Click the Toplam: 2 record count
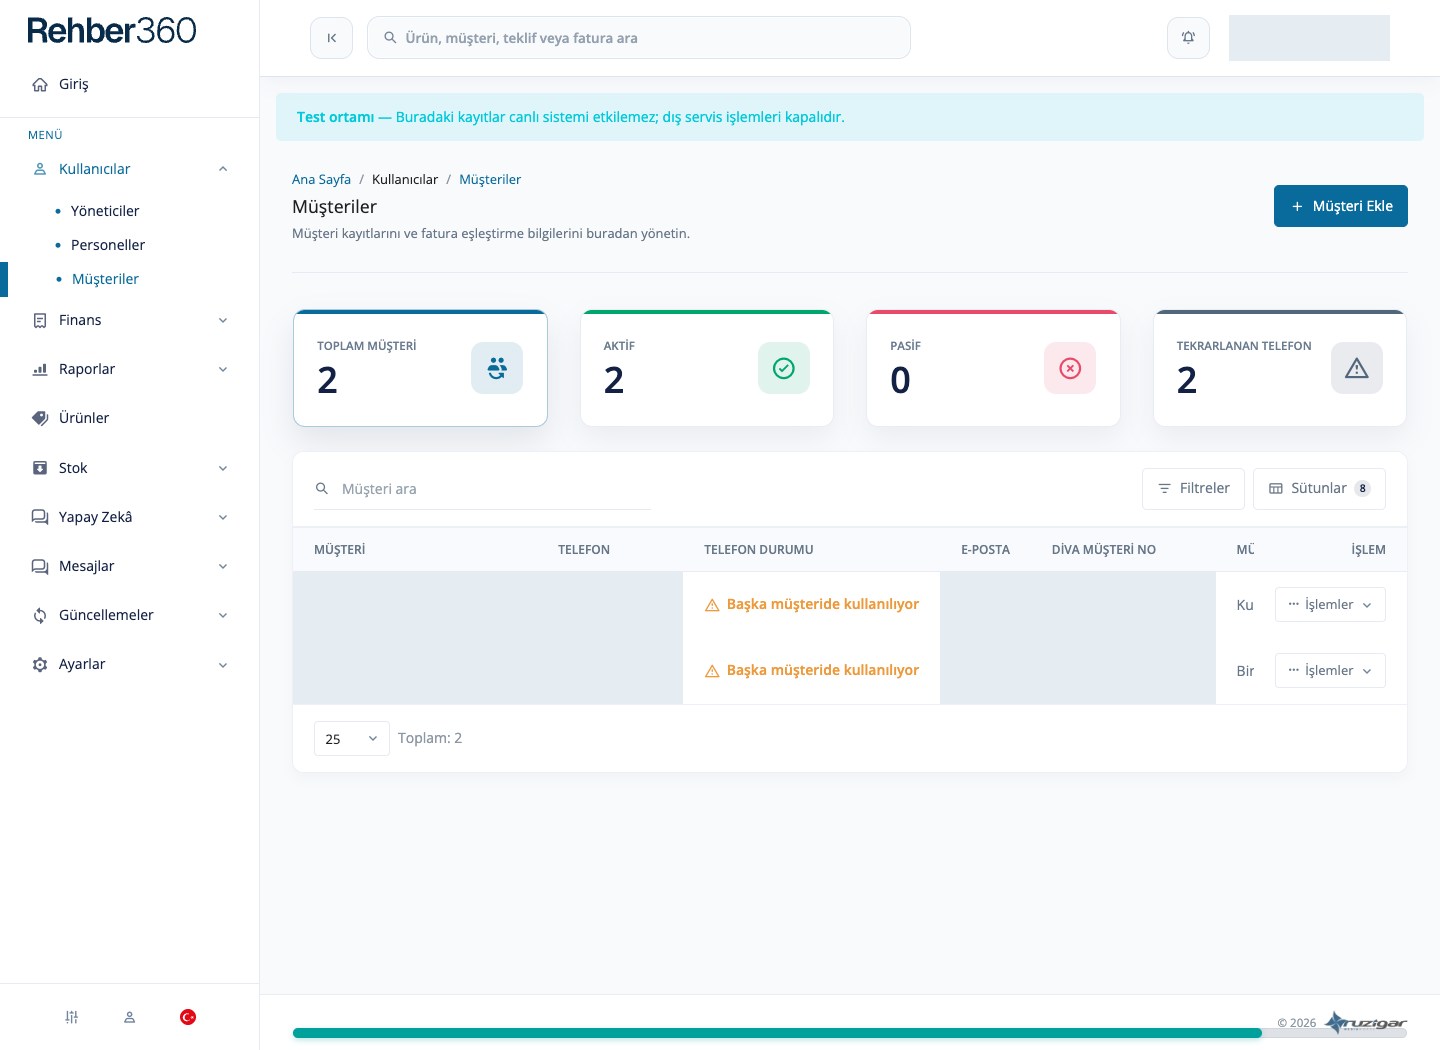The width and height of the screenshot is (1440, 1050). (x=430, y=738)
